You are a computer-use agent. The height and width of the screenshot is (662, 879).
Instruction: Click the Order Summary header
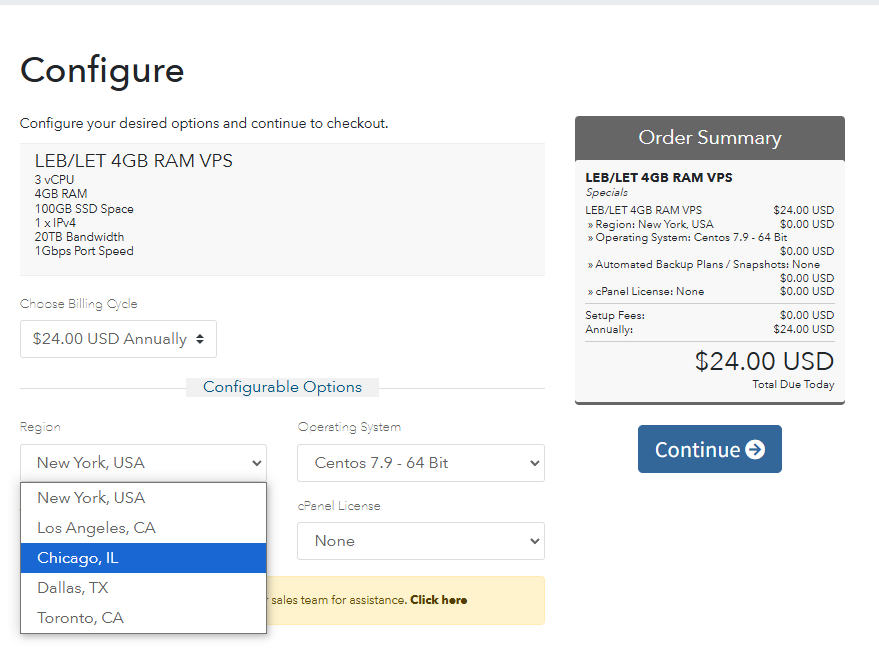pyautogui.click(x=709, y=138)
